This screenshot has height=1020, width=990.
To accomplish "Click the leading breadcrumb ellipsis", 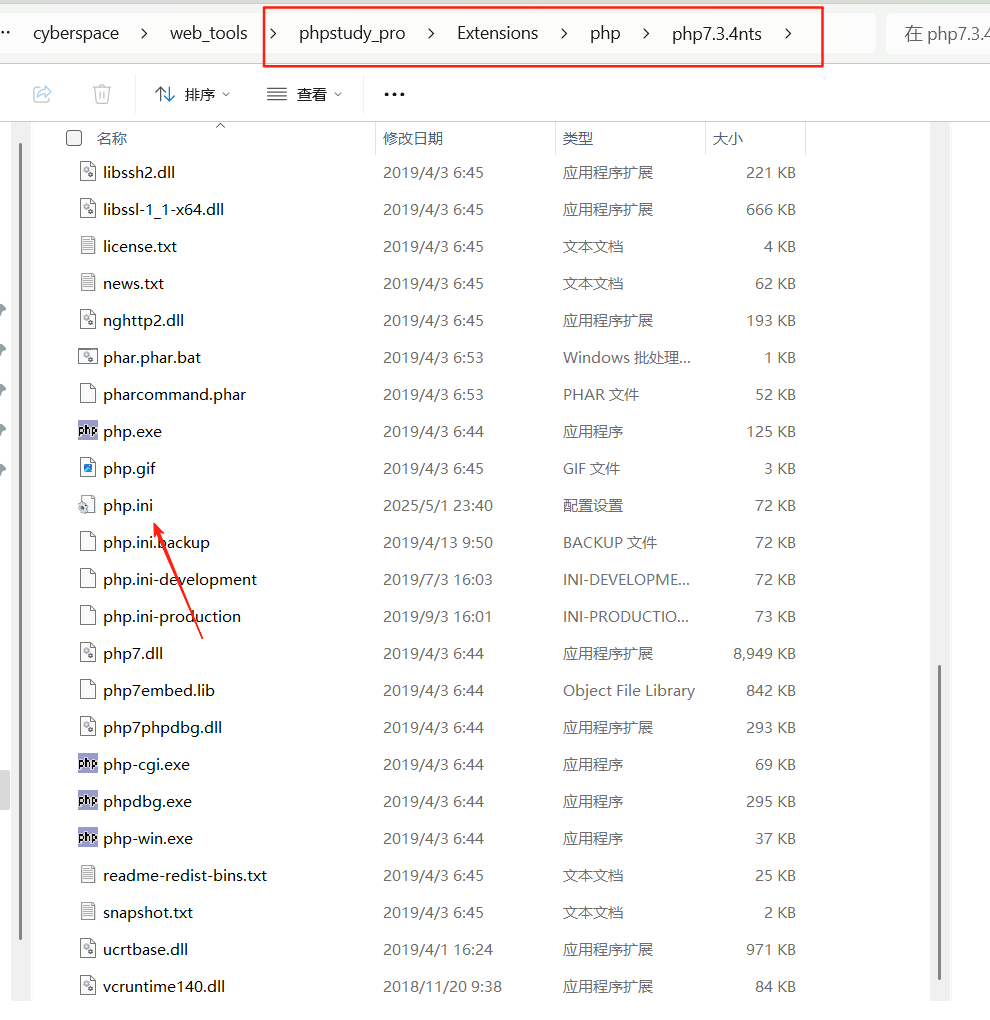I will click(6, 33).
